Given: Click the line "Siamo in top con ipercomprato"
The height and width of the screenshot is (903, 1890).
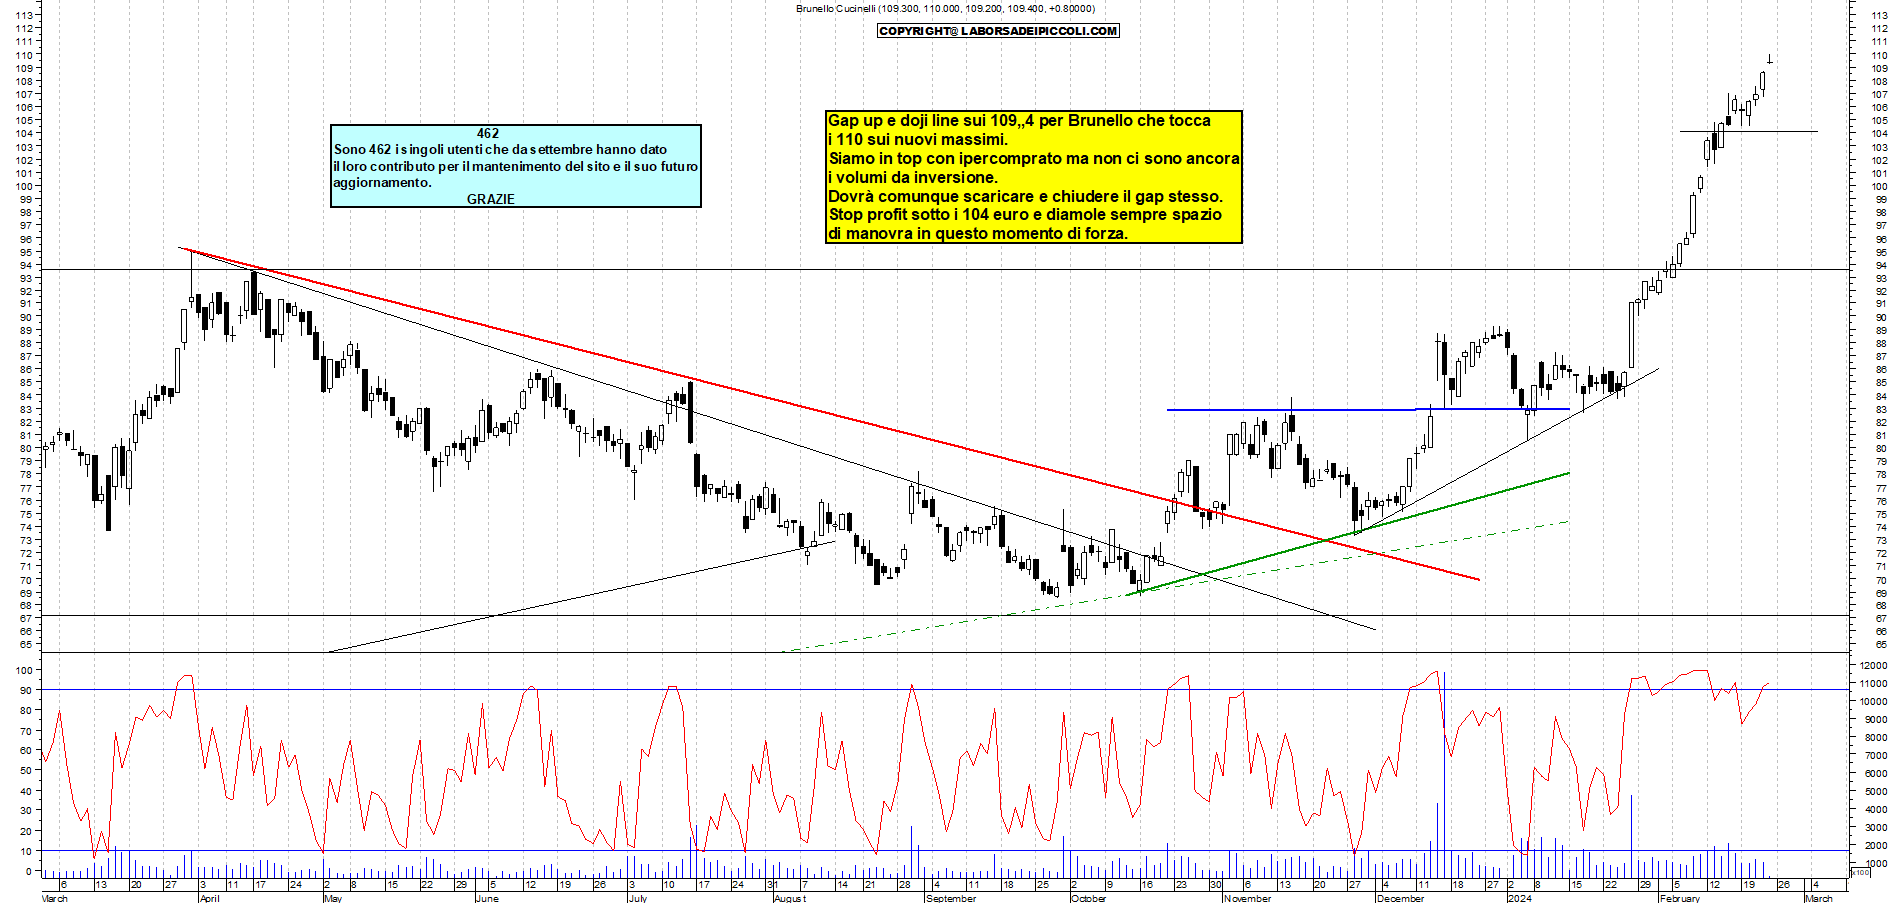Looking at the screenshot, I should coord(1034,159).
